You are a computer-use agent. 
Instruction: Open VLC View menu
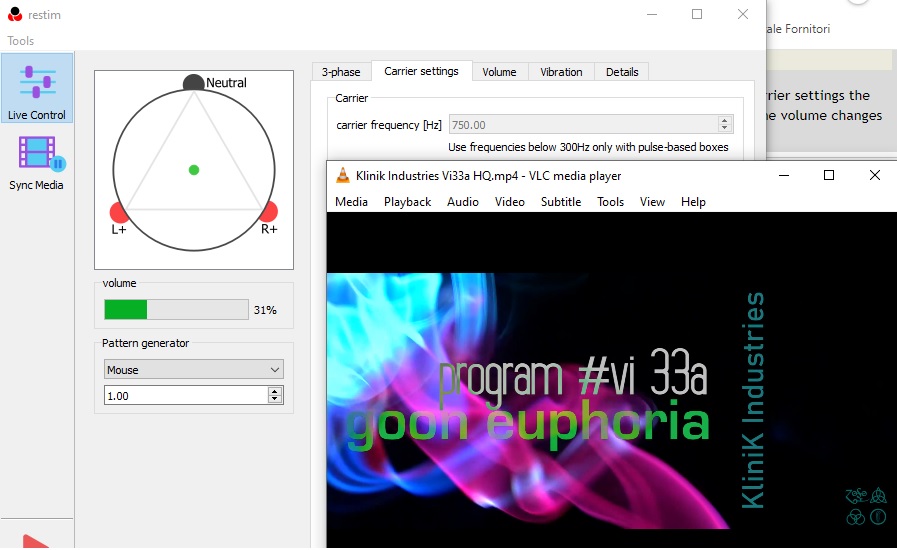click(652, 201)
